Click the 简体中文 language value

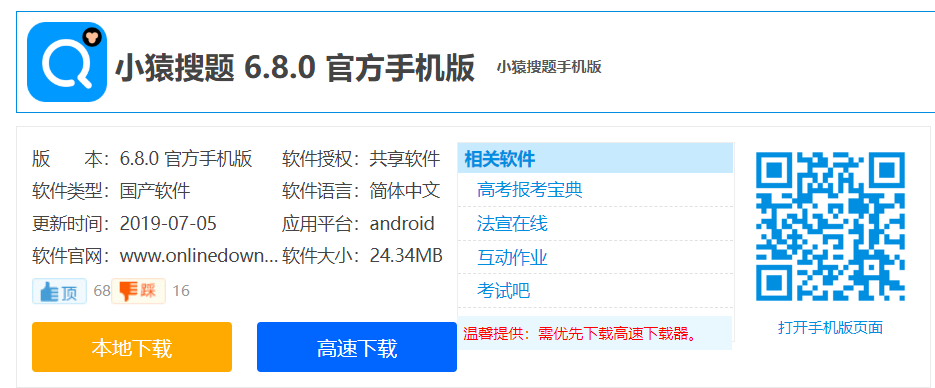405,191
